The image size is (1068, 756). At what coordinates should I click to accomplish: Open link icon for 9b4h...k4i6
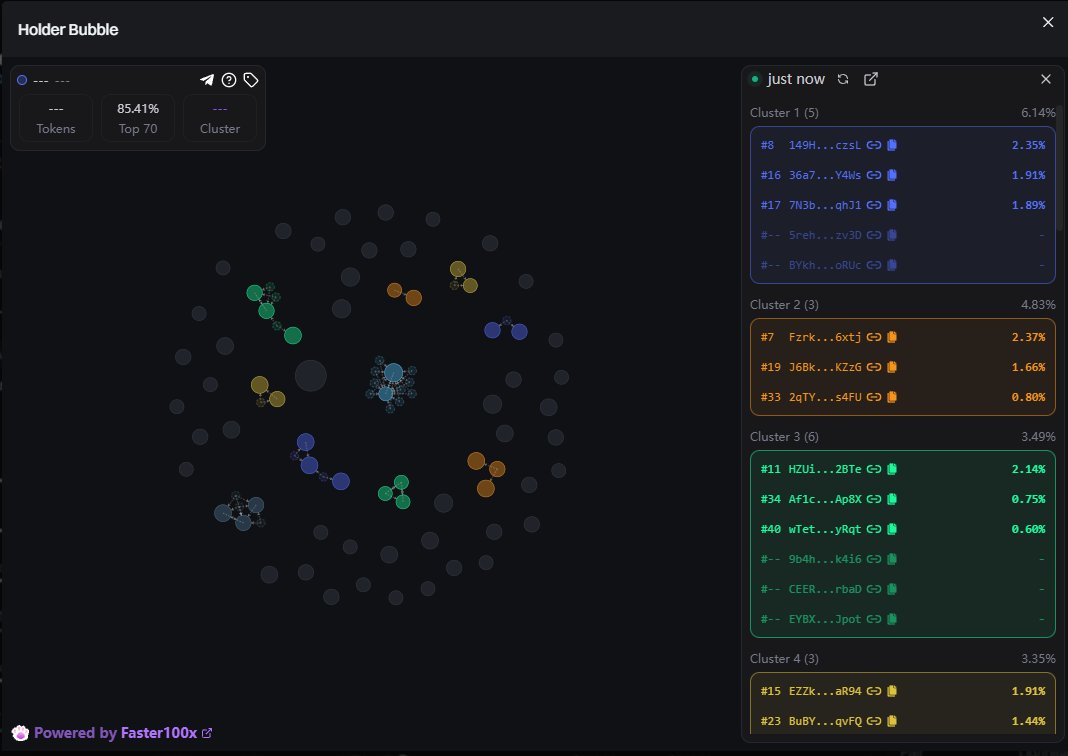pyautogui.click(x=874, y=559)
